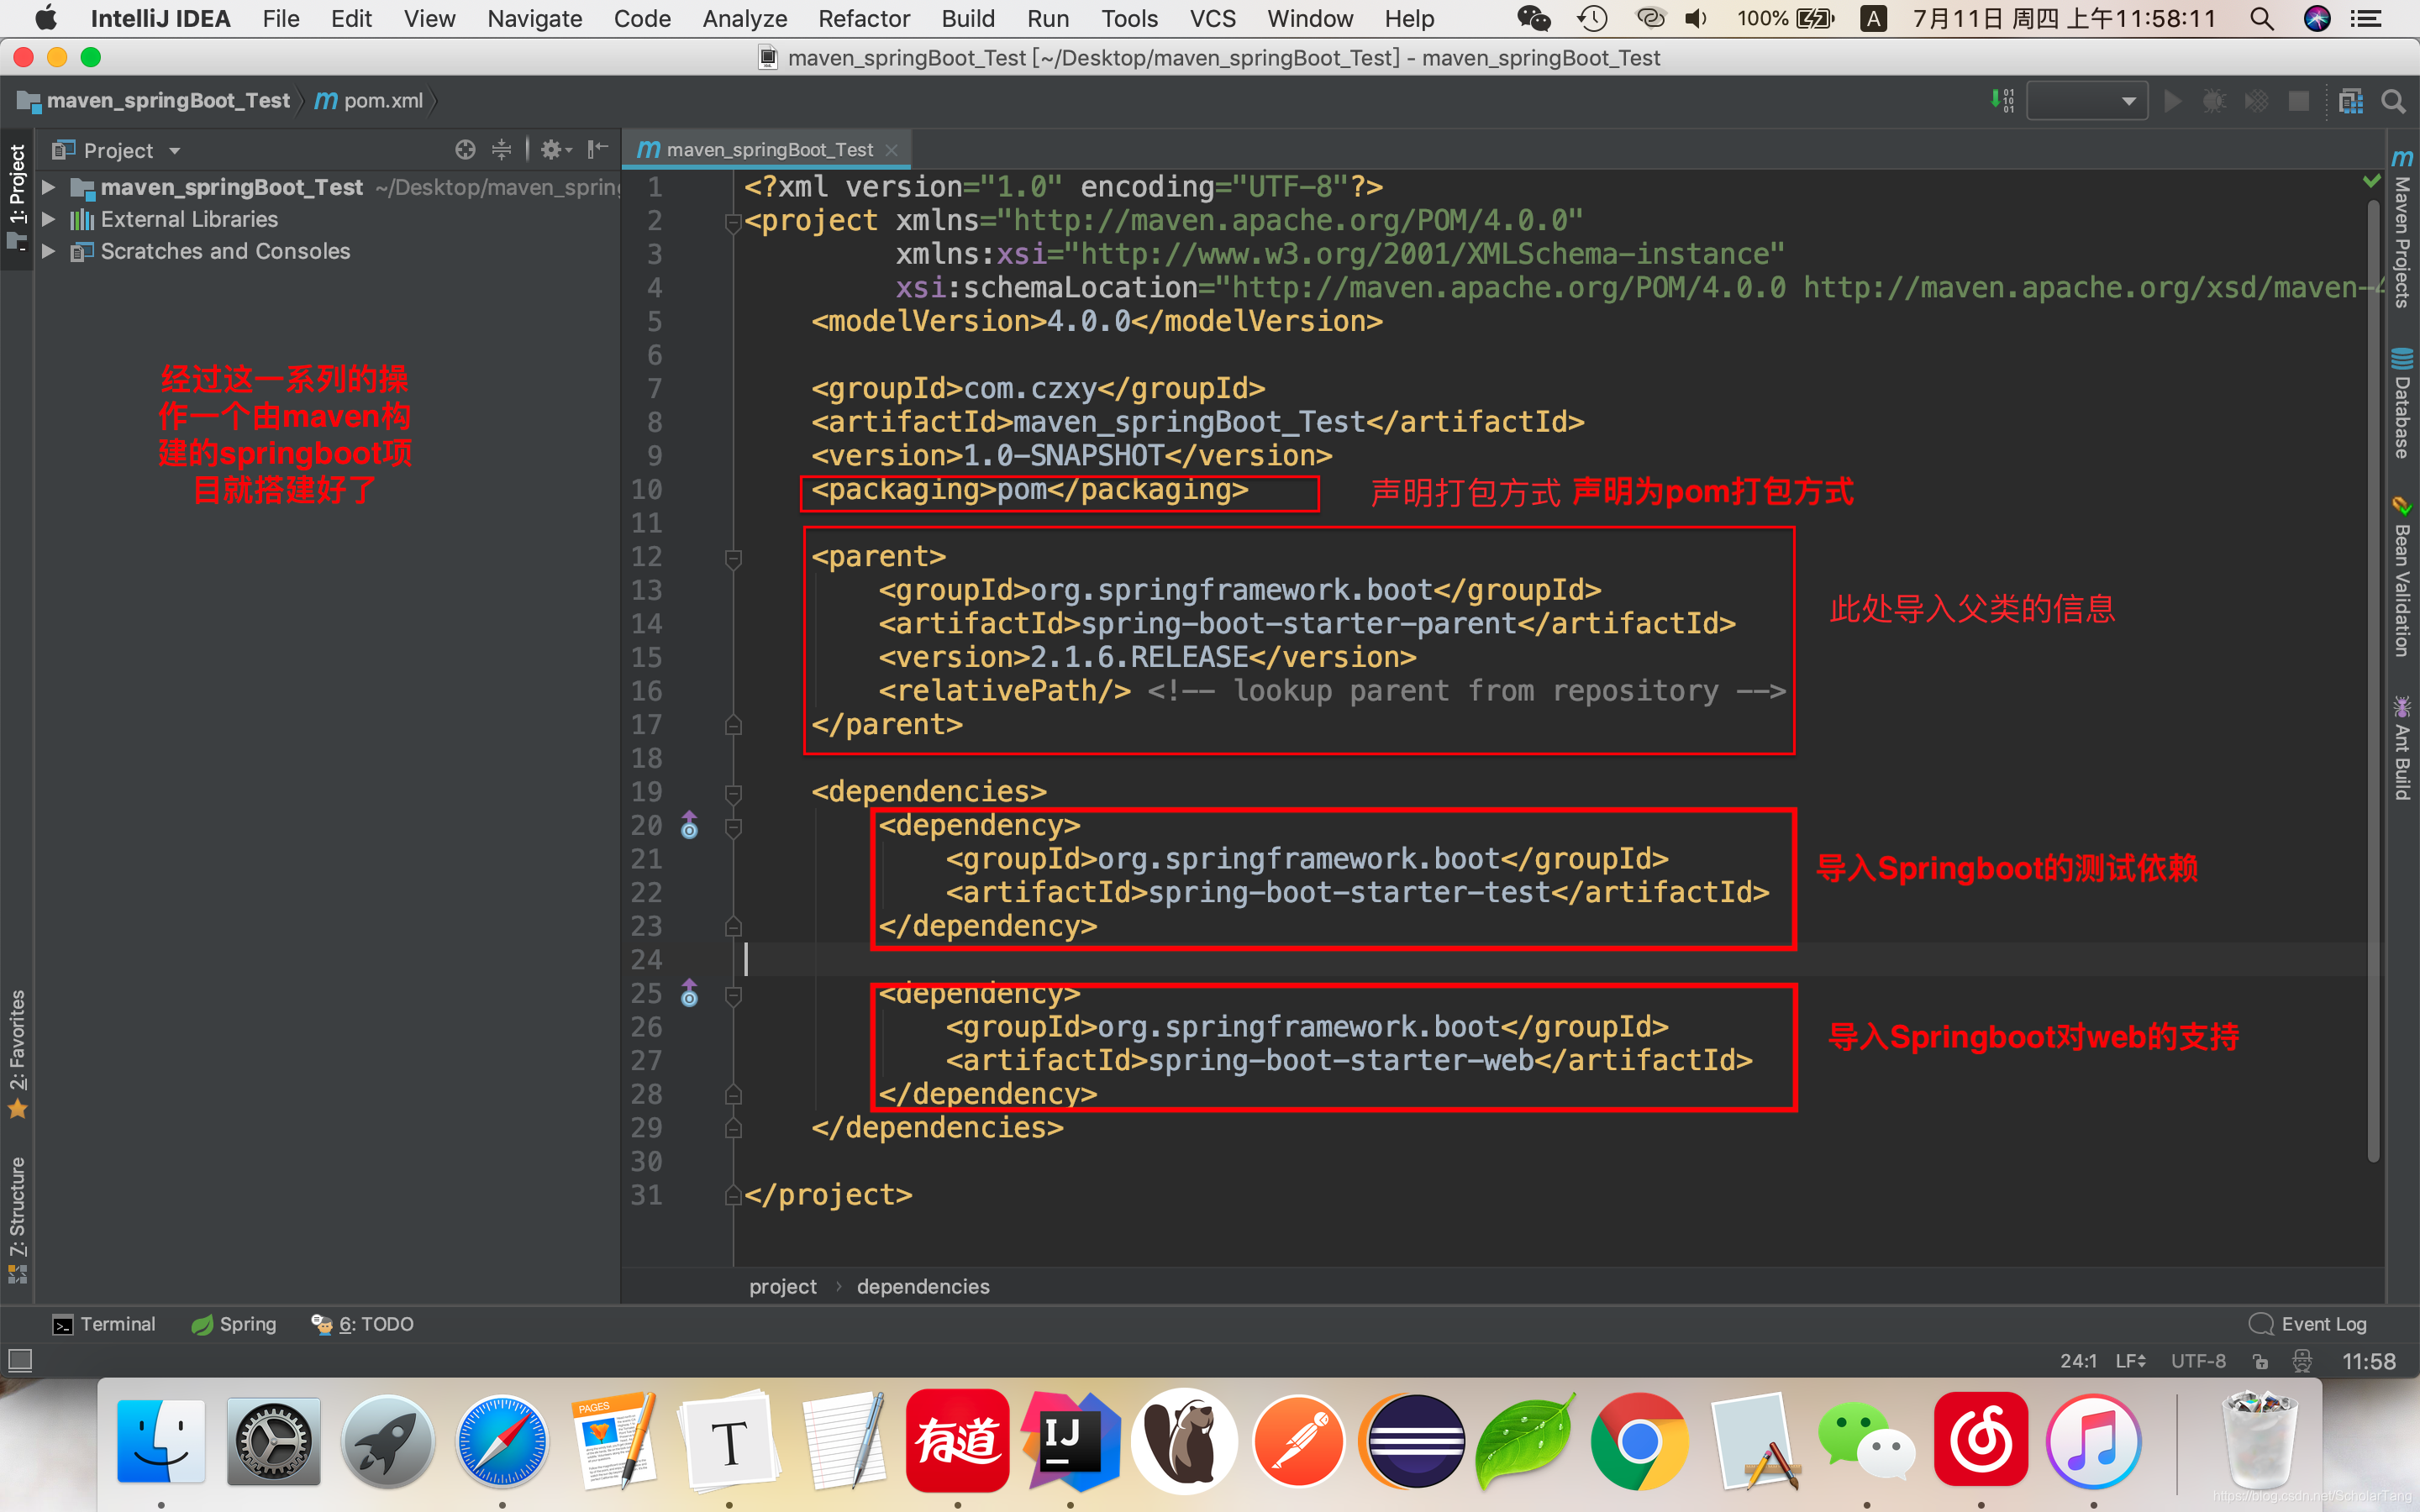Viewport: 2420px width, 1512px height.
Task: Click the green inspection checkmark indicator
Action: (x=2371, y=181)
